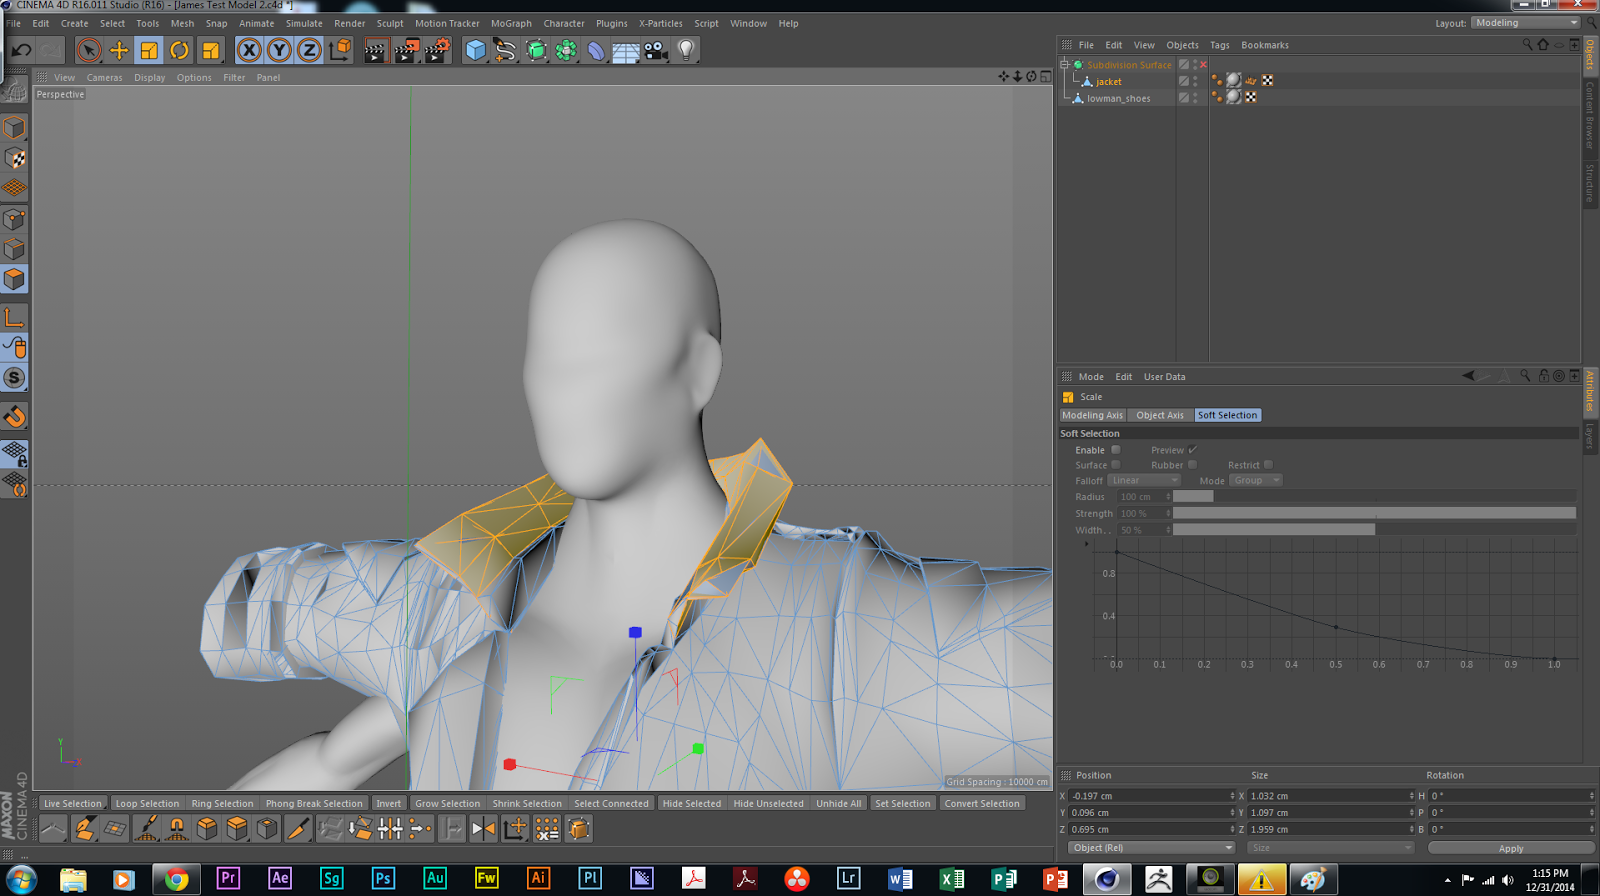Collapse the Subdivision Surface tree item
The image size is (1600, 896).
point(1065,65)
